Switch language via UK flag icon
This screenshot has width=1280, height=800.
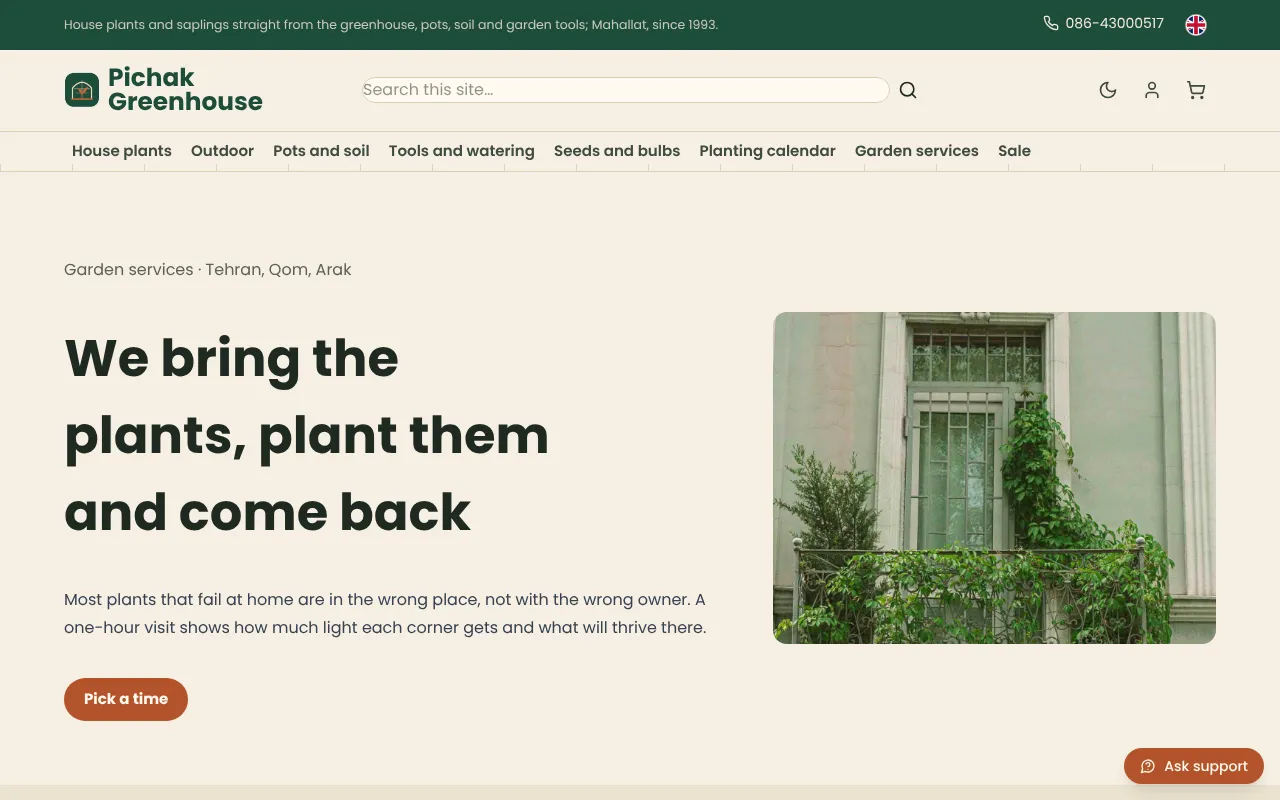click(x=1196, y=25)
